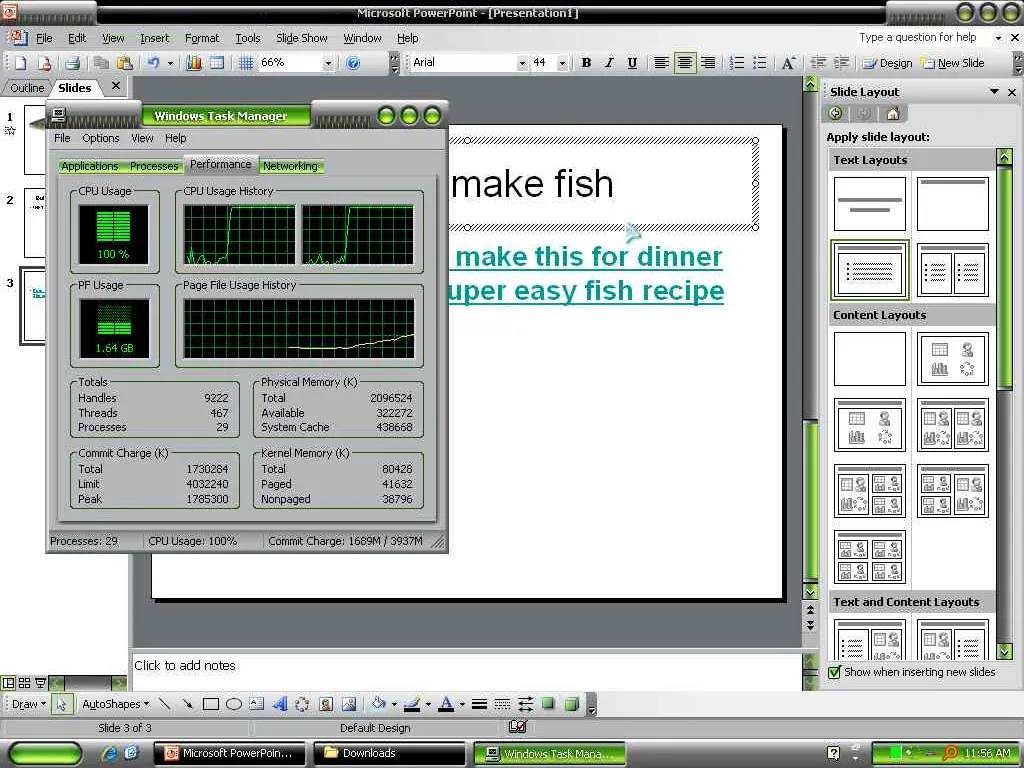Viewport: 1024px width, 768px height.
Task: Apply the Fill Color bucket
Action: coord(379,704)
